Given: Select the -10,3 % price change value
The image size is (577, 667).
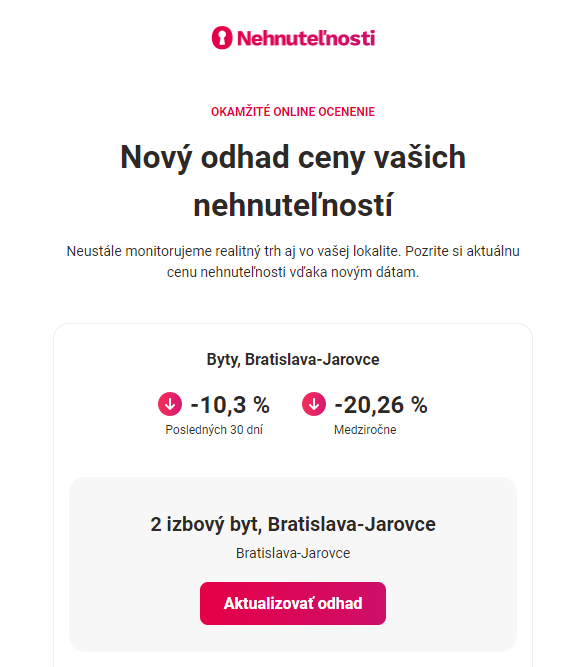Looking at the screenshot, I should [x=230, y=404].
